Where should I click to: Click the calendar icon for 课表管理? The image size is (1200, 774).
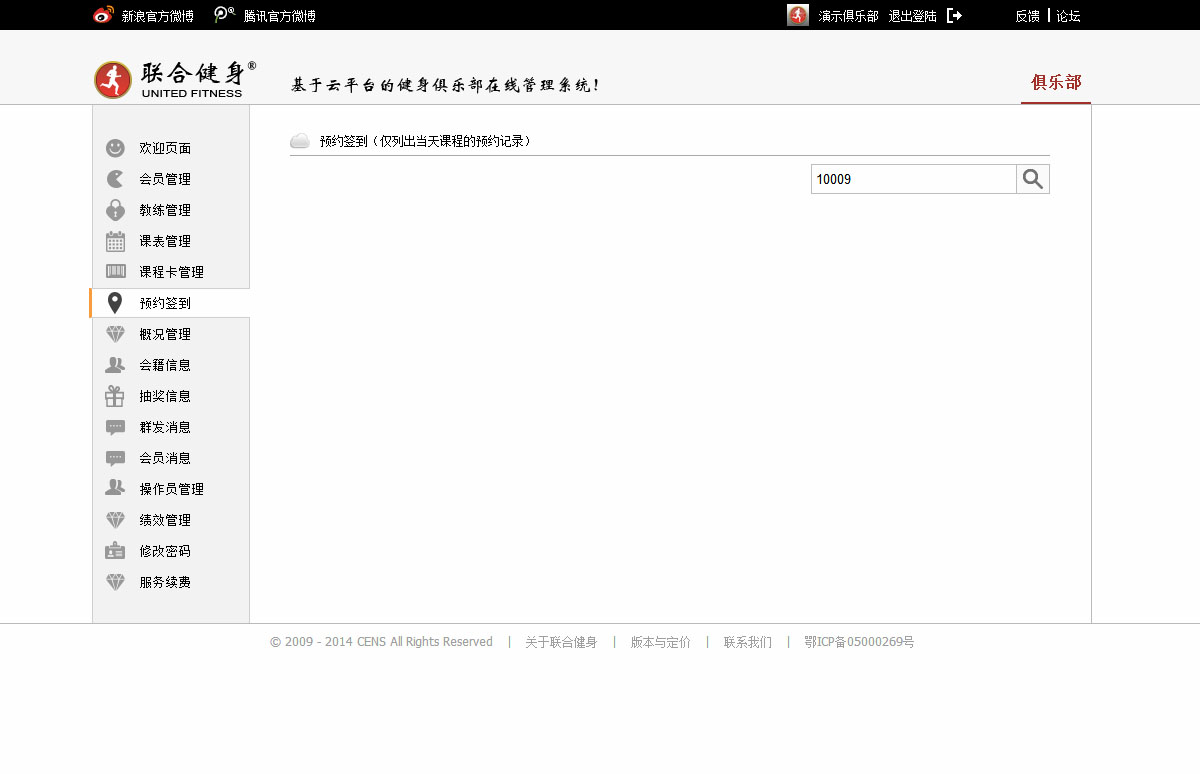(115, 241)
